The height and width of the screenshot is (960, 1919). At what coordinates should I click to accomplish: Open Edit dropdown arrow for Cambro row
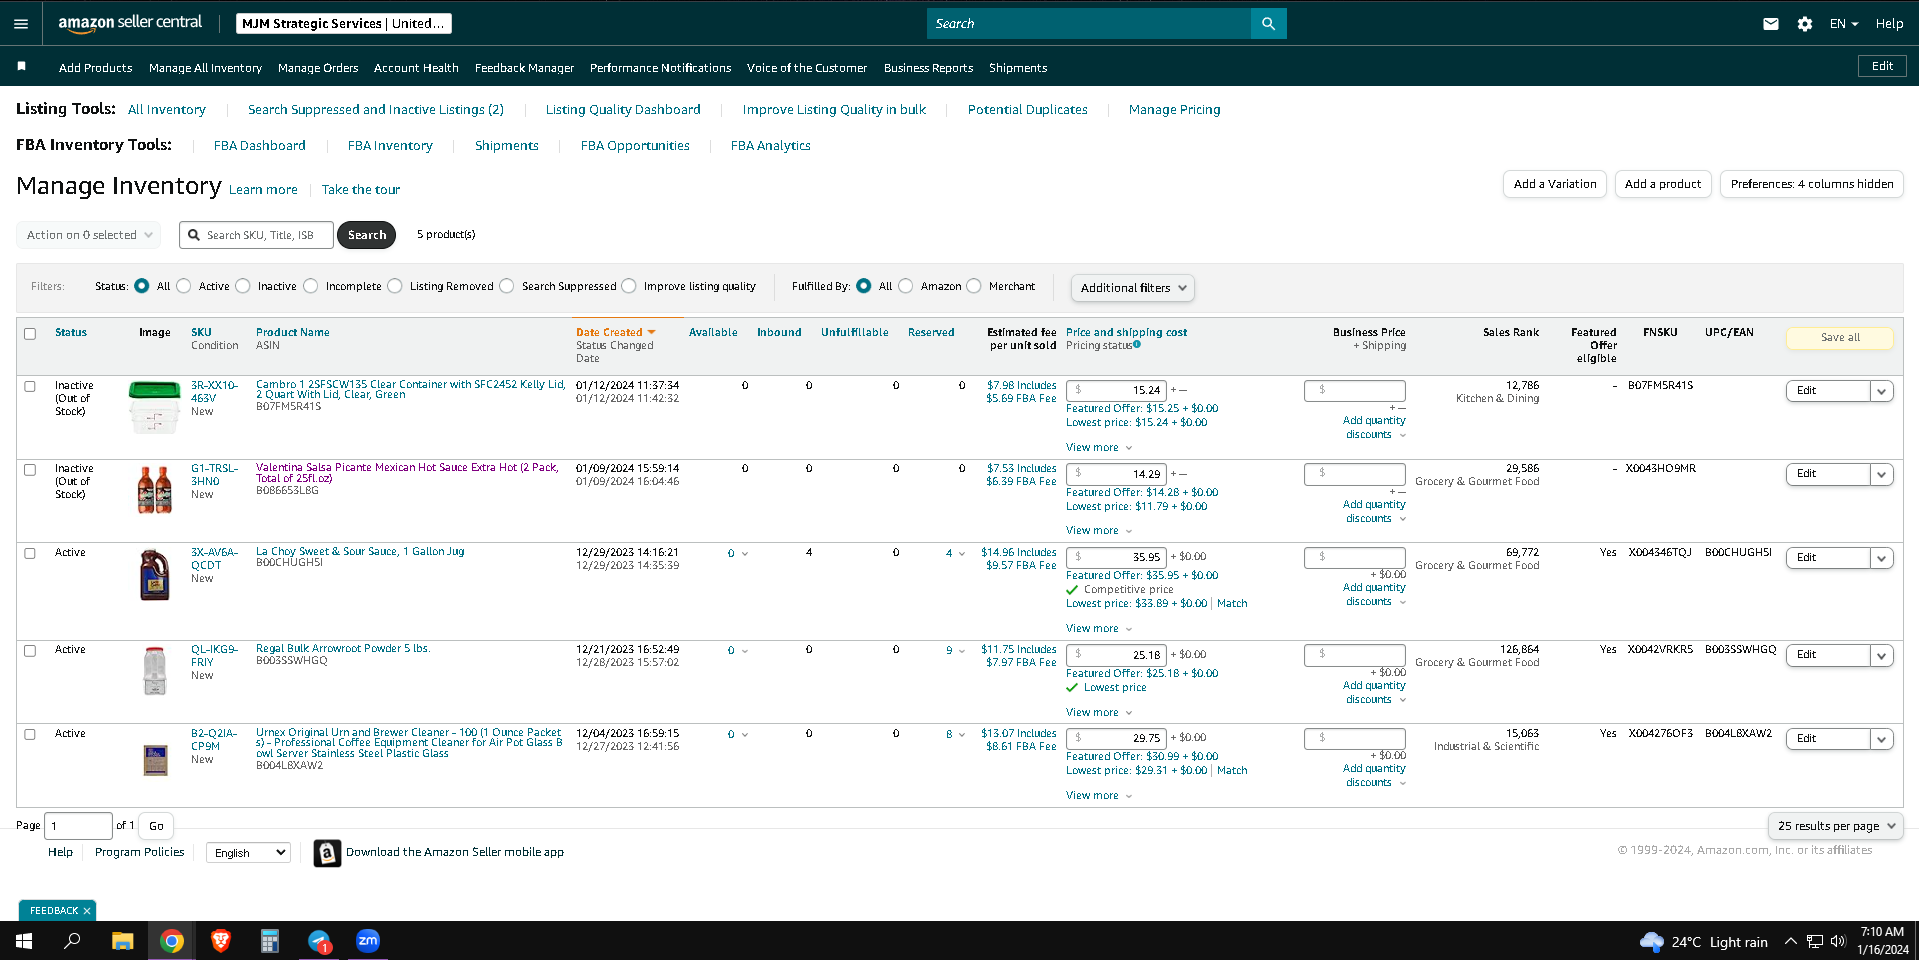[1882, 391]
